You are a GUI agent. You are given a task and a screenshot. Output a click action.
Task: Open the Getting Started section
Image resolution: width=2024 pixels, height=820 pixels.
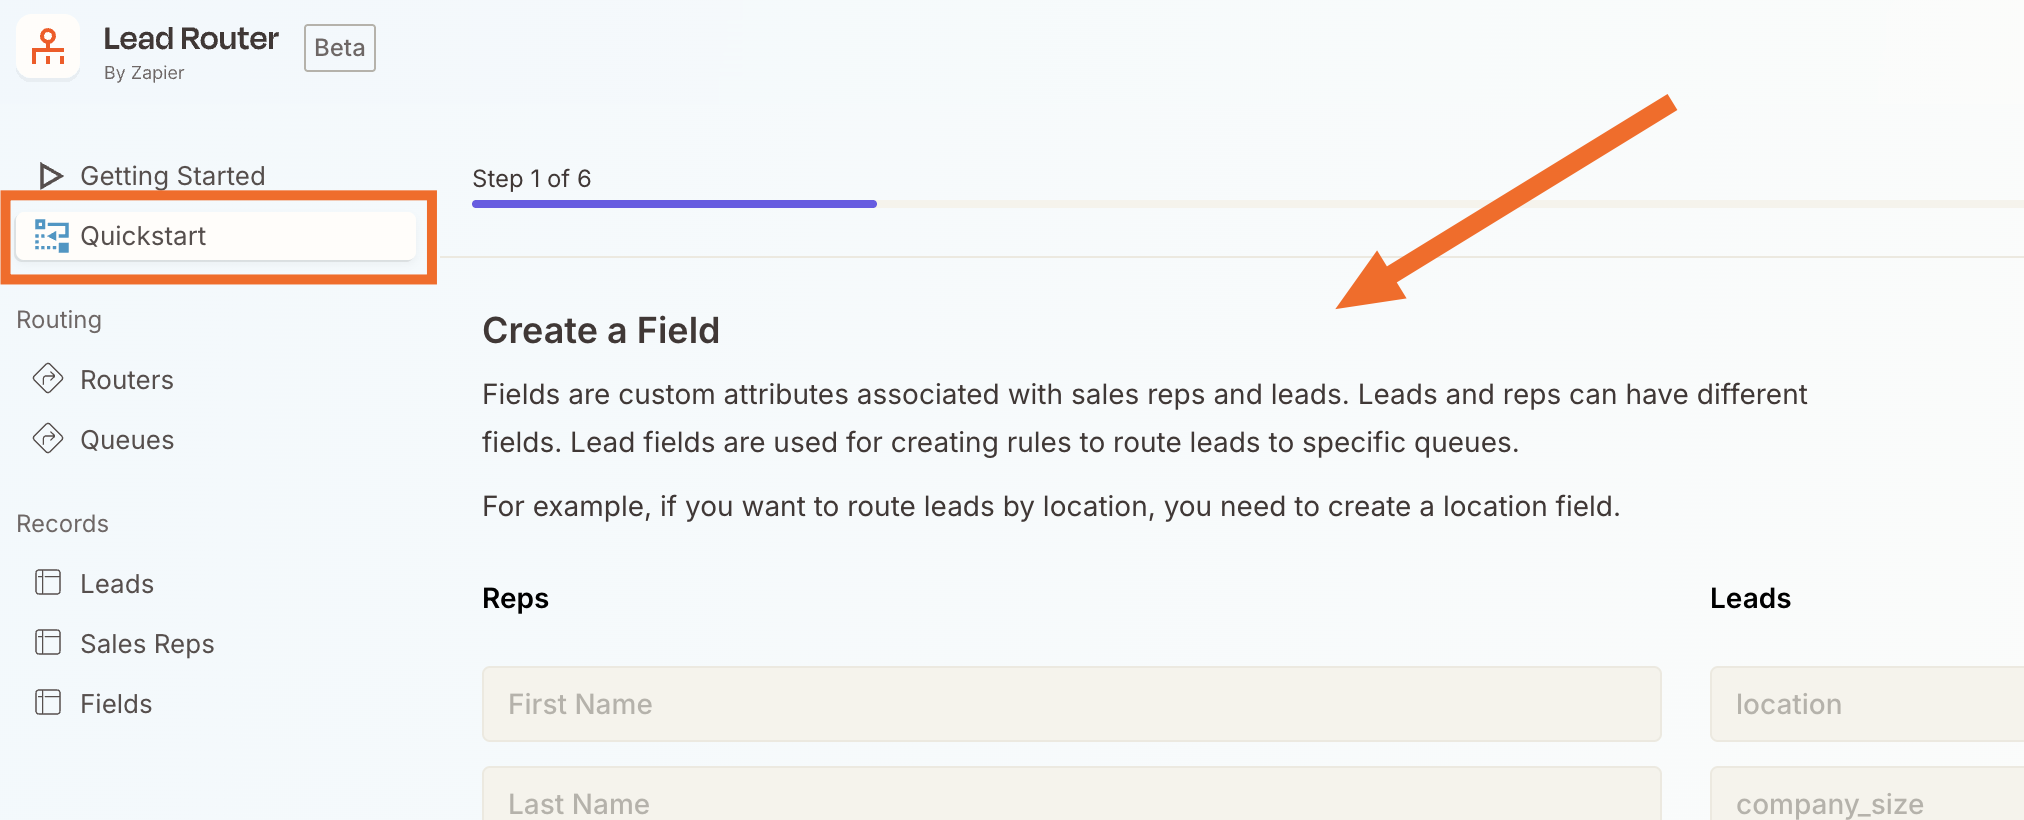pos(172,175)
